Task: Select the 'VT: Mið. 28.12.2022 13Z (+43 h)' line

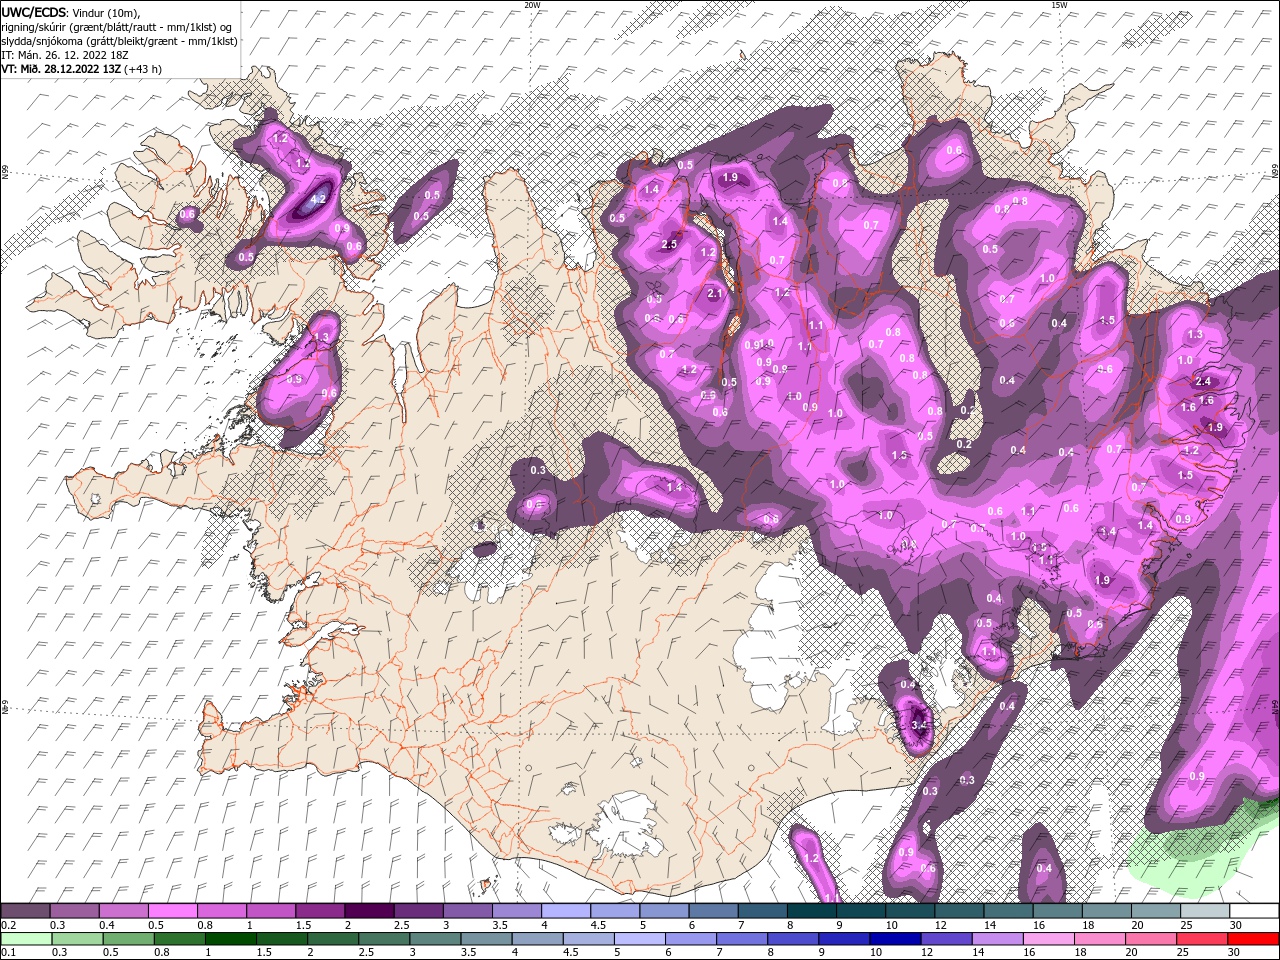Action: click(81, 70)
